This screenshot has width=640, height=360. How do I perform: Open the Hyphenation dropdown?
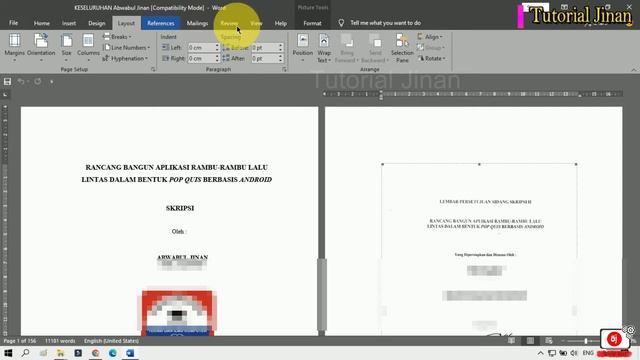(x=125, y=58)
